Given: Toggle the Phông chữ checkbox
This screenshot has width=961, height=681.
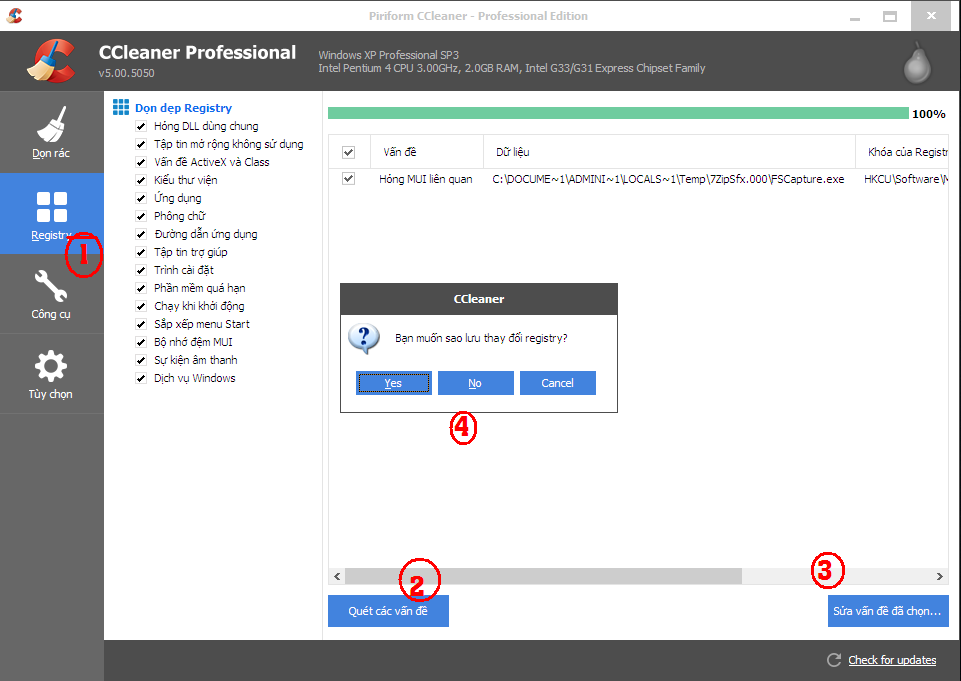Looking at the screenshot, I should click(x=141, y=217).
